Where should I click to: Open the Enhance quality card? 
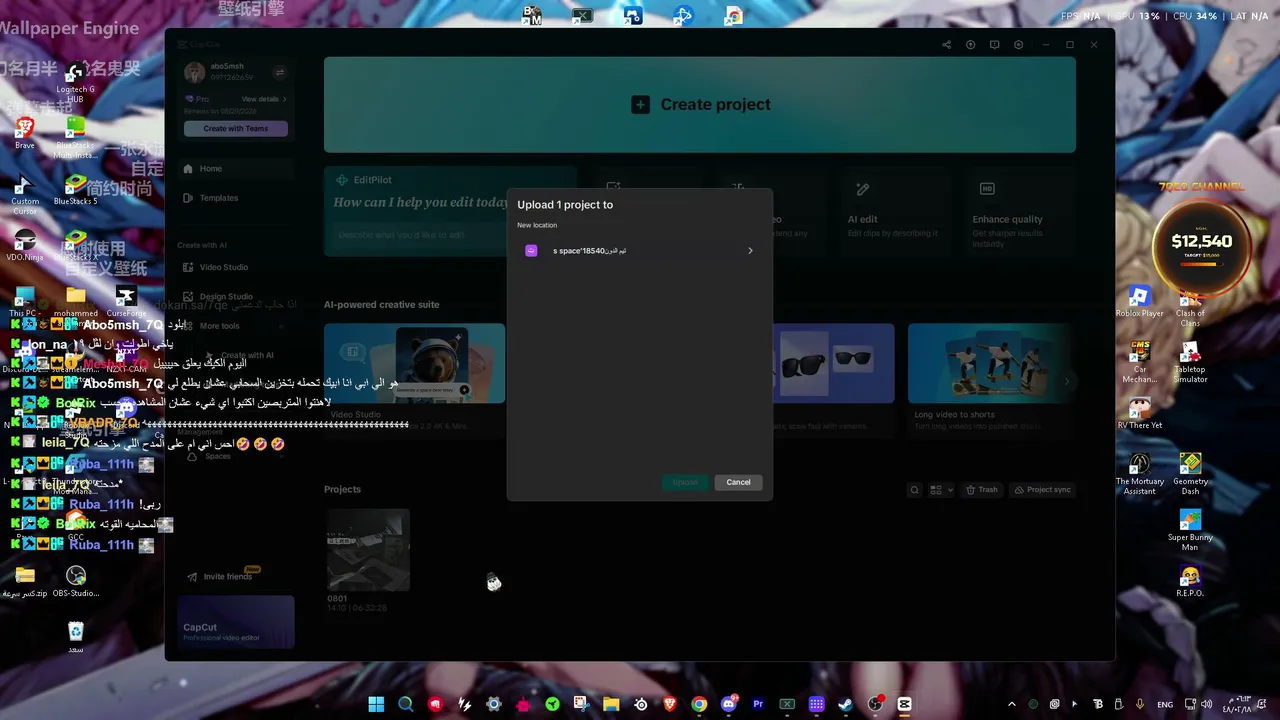click(x=1020, y=210)
